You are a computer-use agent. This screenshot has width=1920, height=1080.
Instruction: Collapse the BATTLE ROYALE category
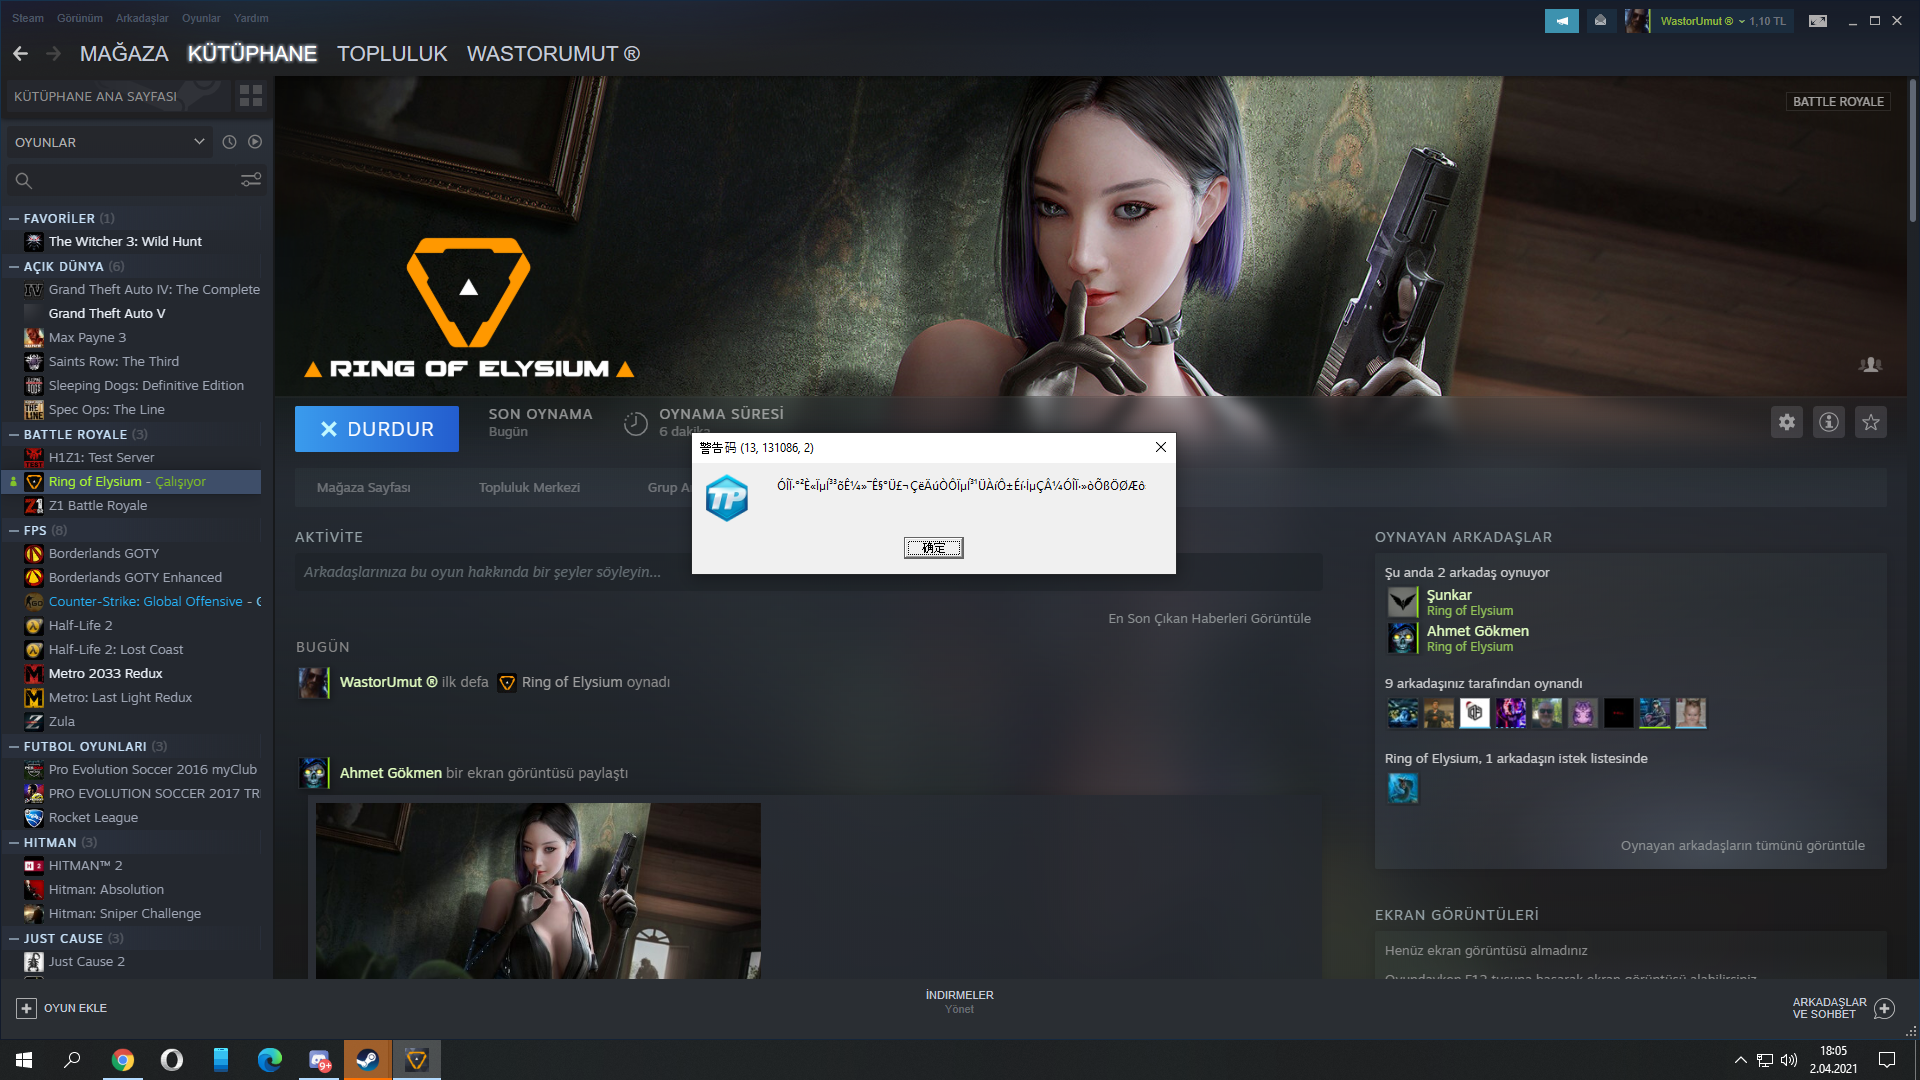tap(14, 434)
